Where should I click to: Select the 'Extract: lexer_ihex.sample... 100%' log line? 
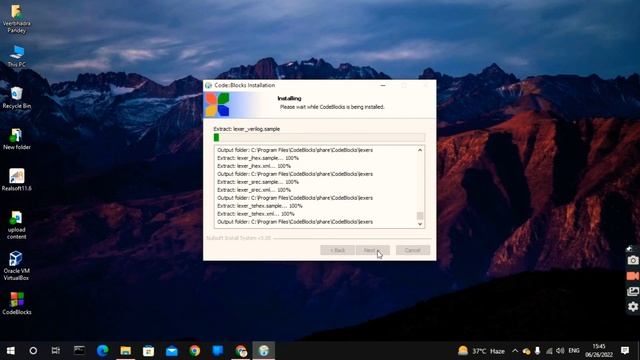(258, 158)
